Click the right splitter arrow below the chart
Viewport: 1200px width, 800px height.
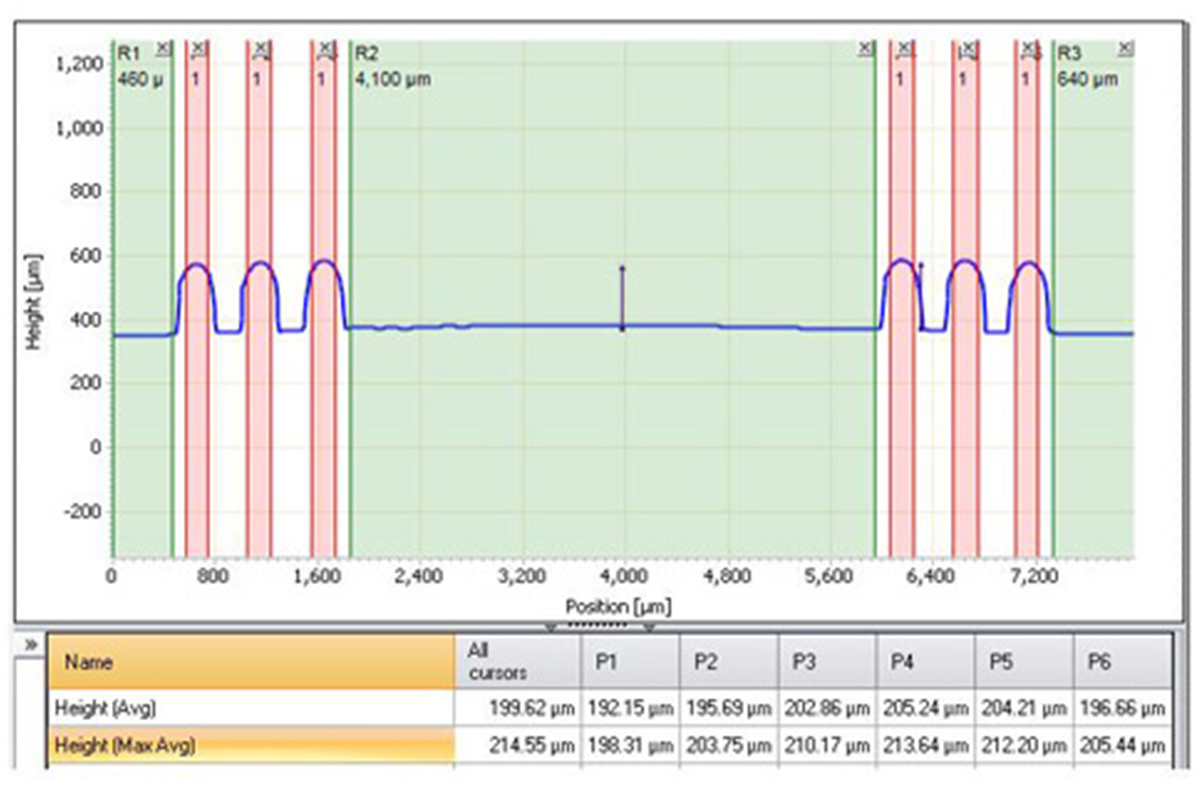tap(649, 628)
